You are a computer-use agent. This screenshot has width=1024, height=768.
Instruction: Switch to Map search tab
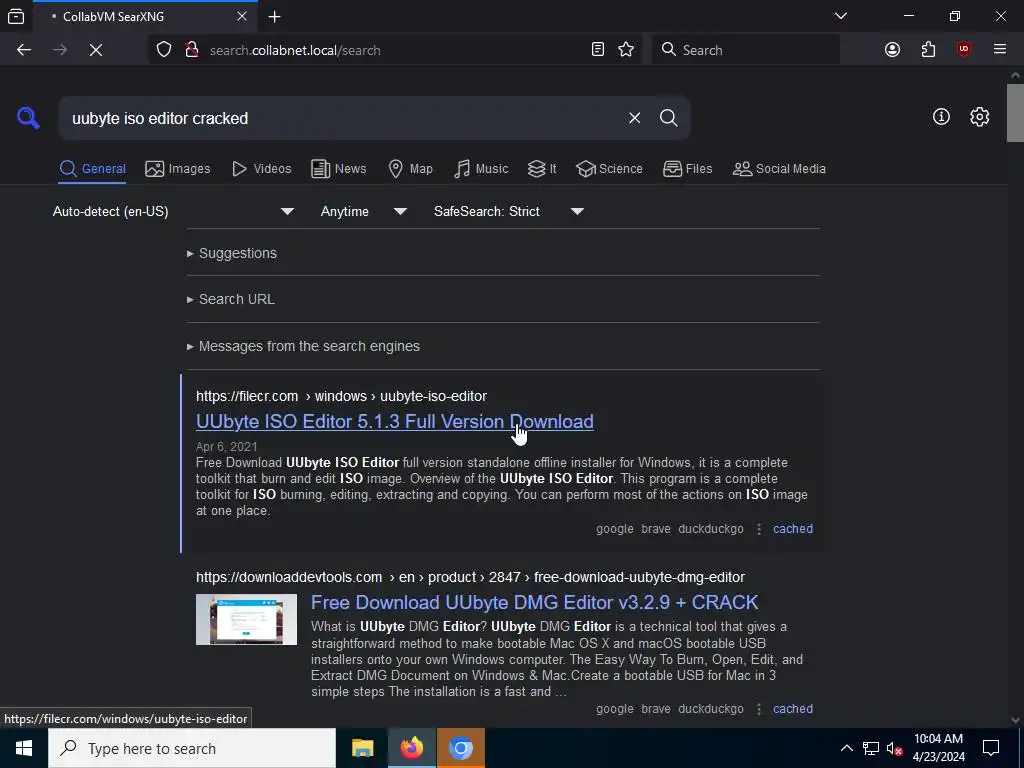410,169
